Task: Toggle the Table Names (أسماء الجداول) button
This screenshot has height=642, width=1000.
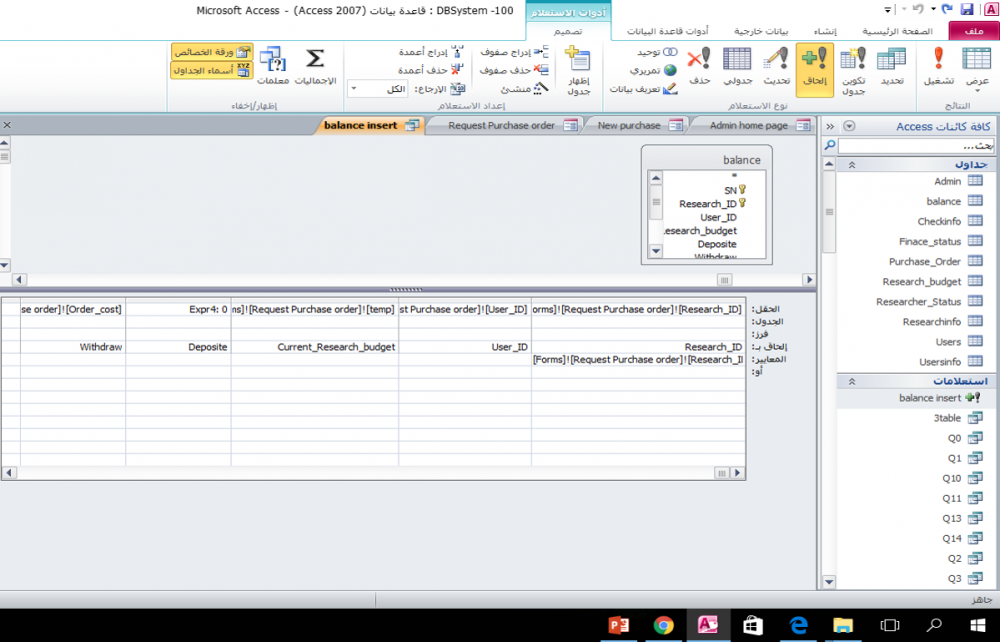Action: point(211,70)
